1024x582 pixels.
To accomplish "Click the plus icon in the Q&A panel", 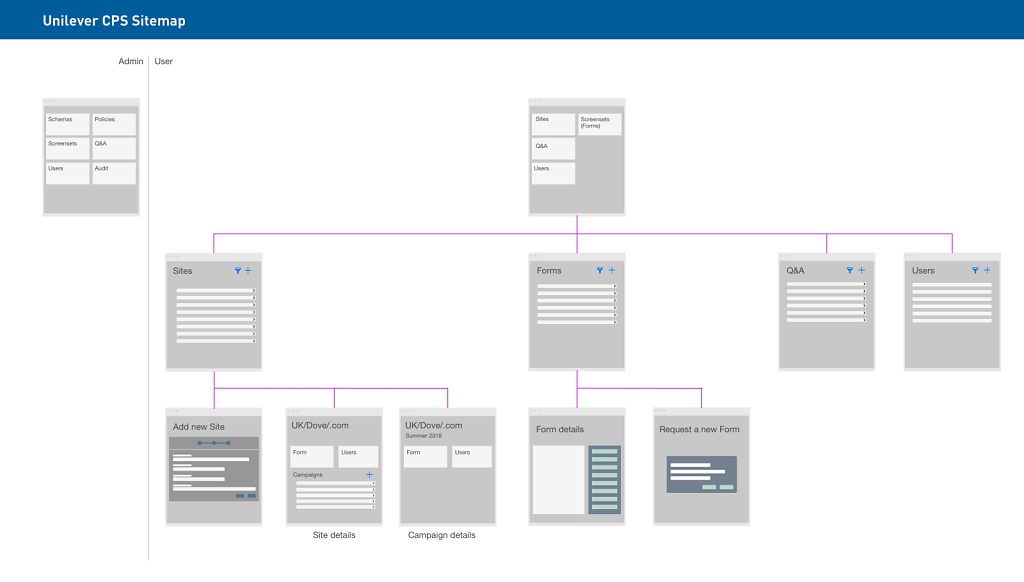I will pos(861,270).
